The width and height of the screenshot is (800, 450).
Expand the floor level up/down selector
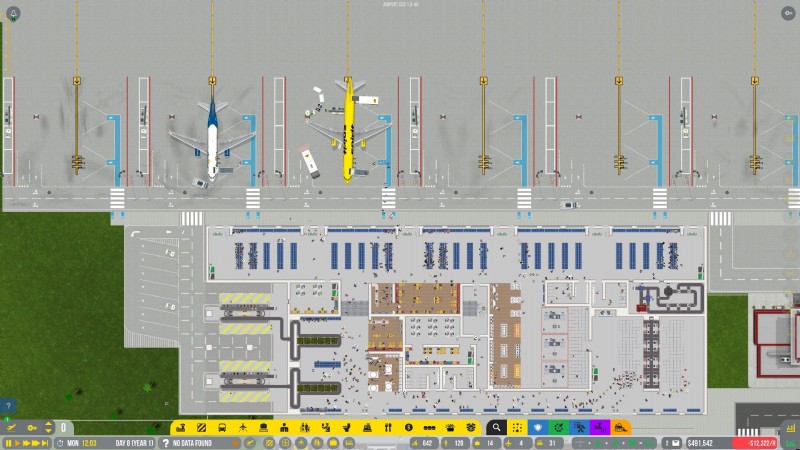coord(48,427)
